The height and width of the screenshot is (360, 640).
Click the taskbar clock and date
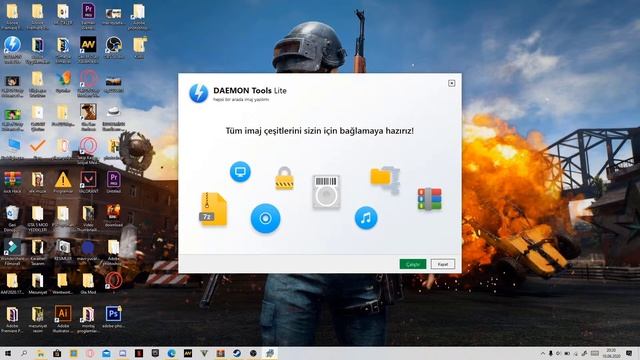tap(611, 353)
